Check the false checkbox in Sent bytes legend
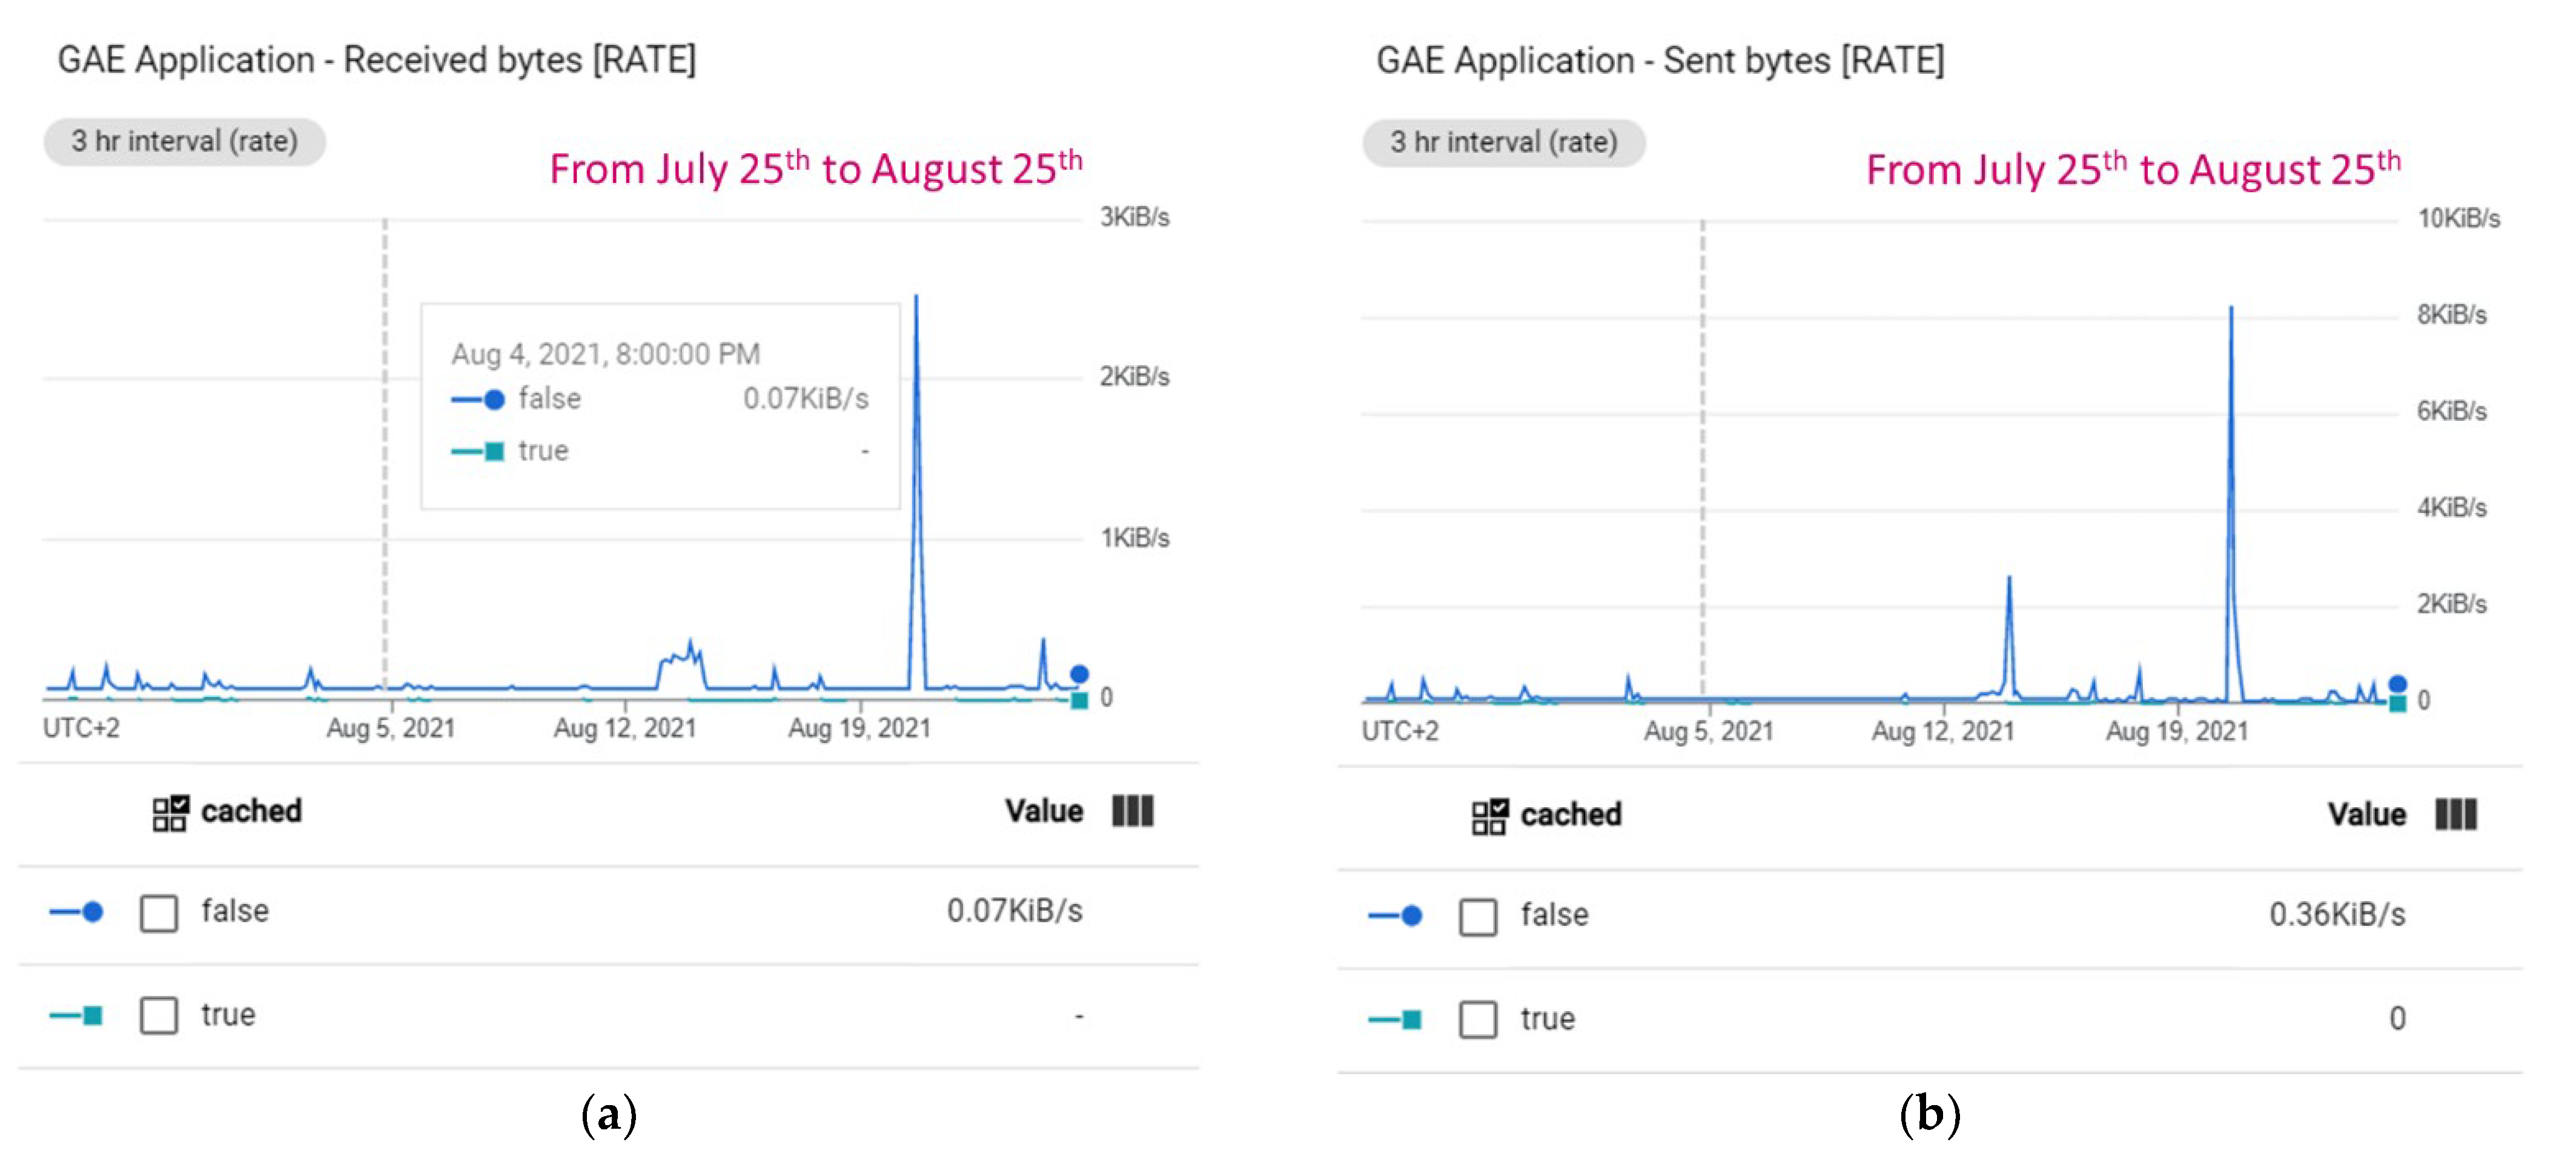Screen dimensions: 2576x1159 point(1478,916)
